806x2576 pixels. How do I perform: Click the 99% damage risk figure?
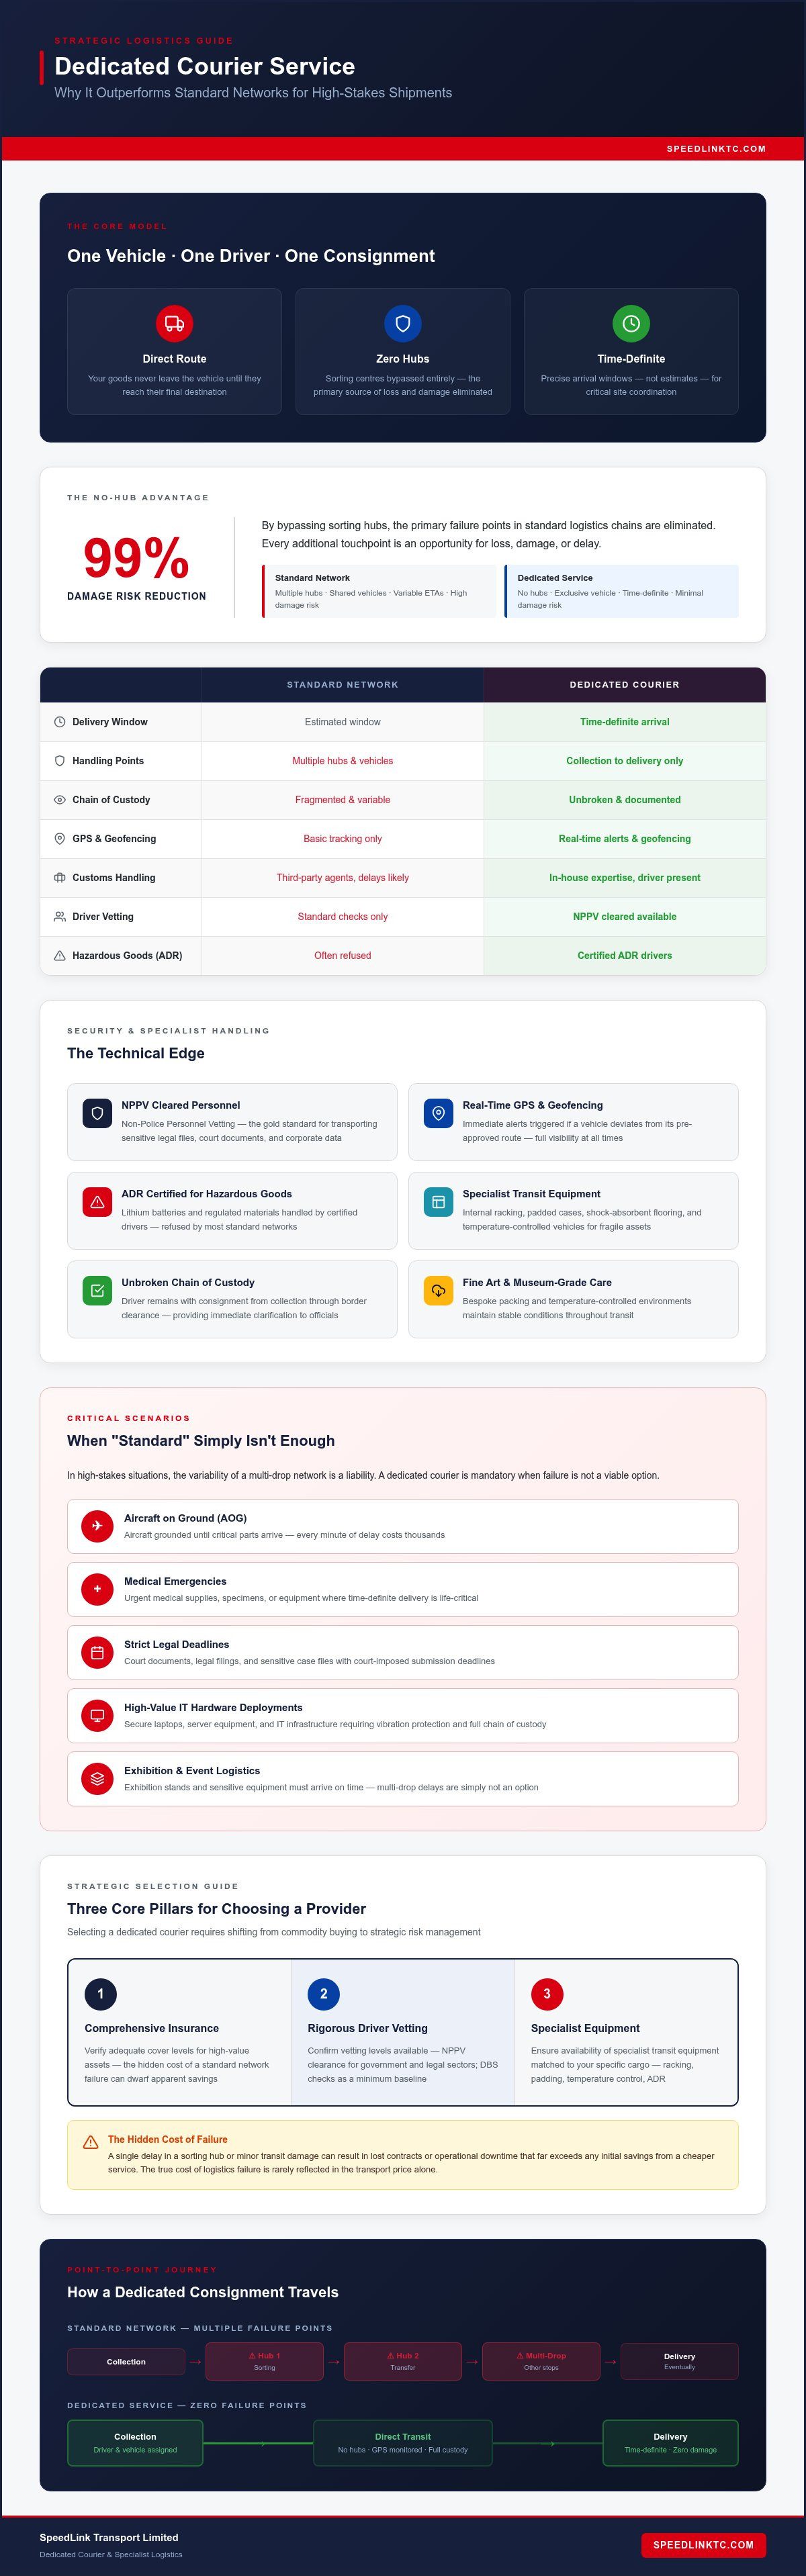point(136,557)
